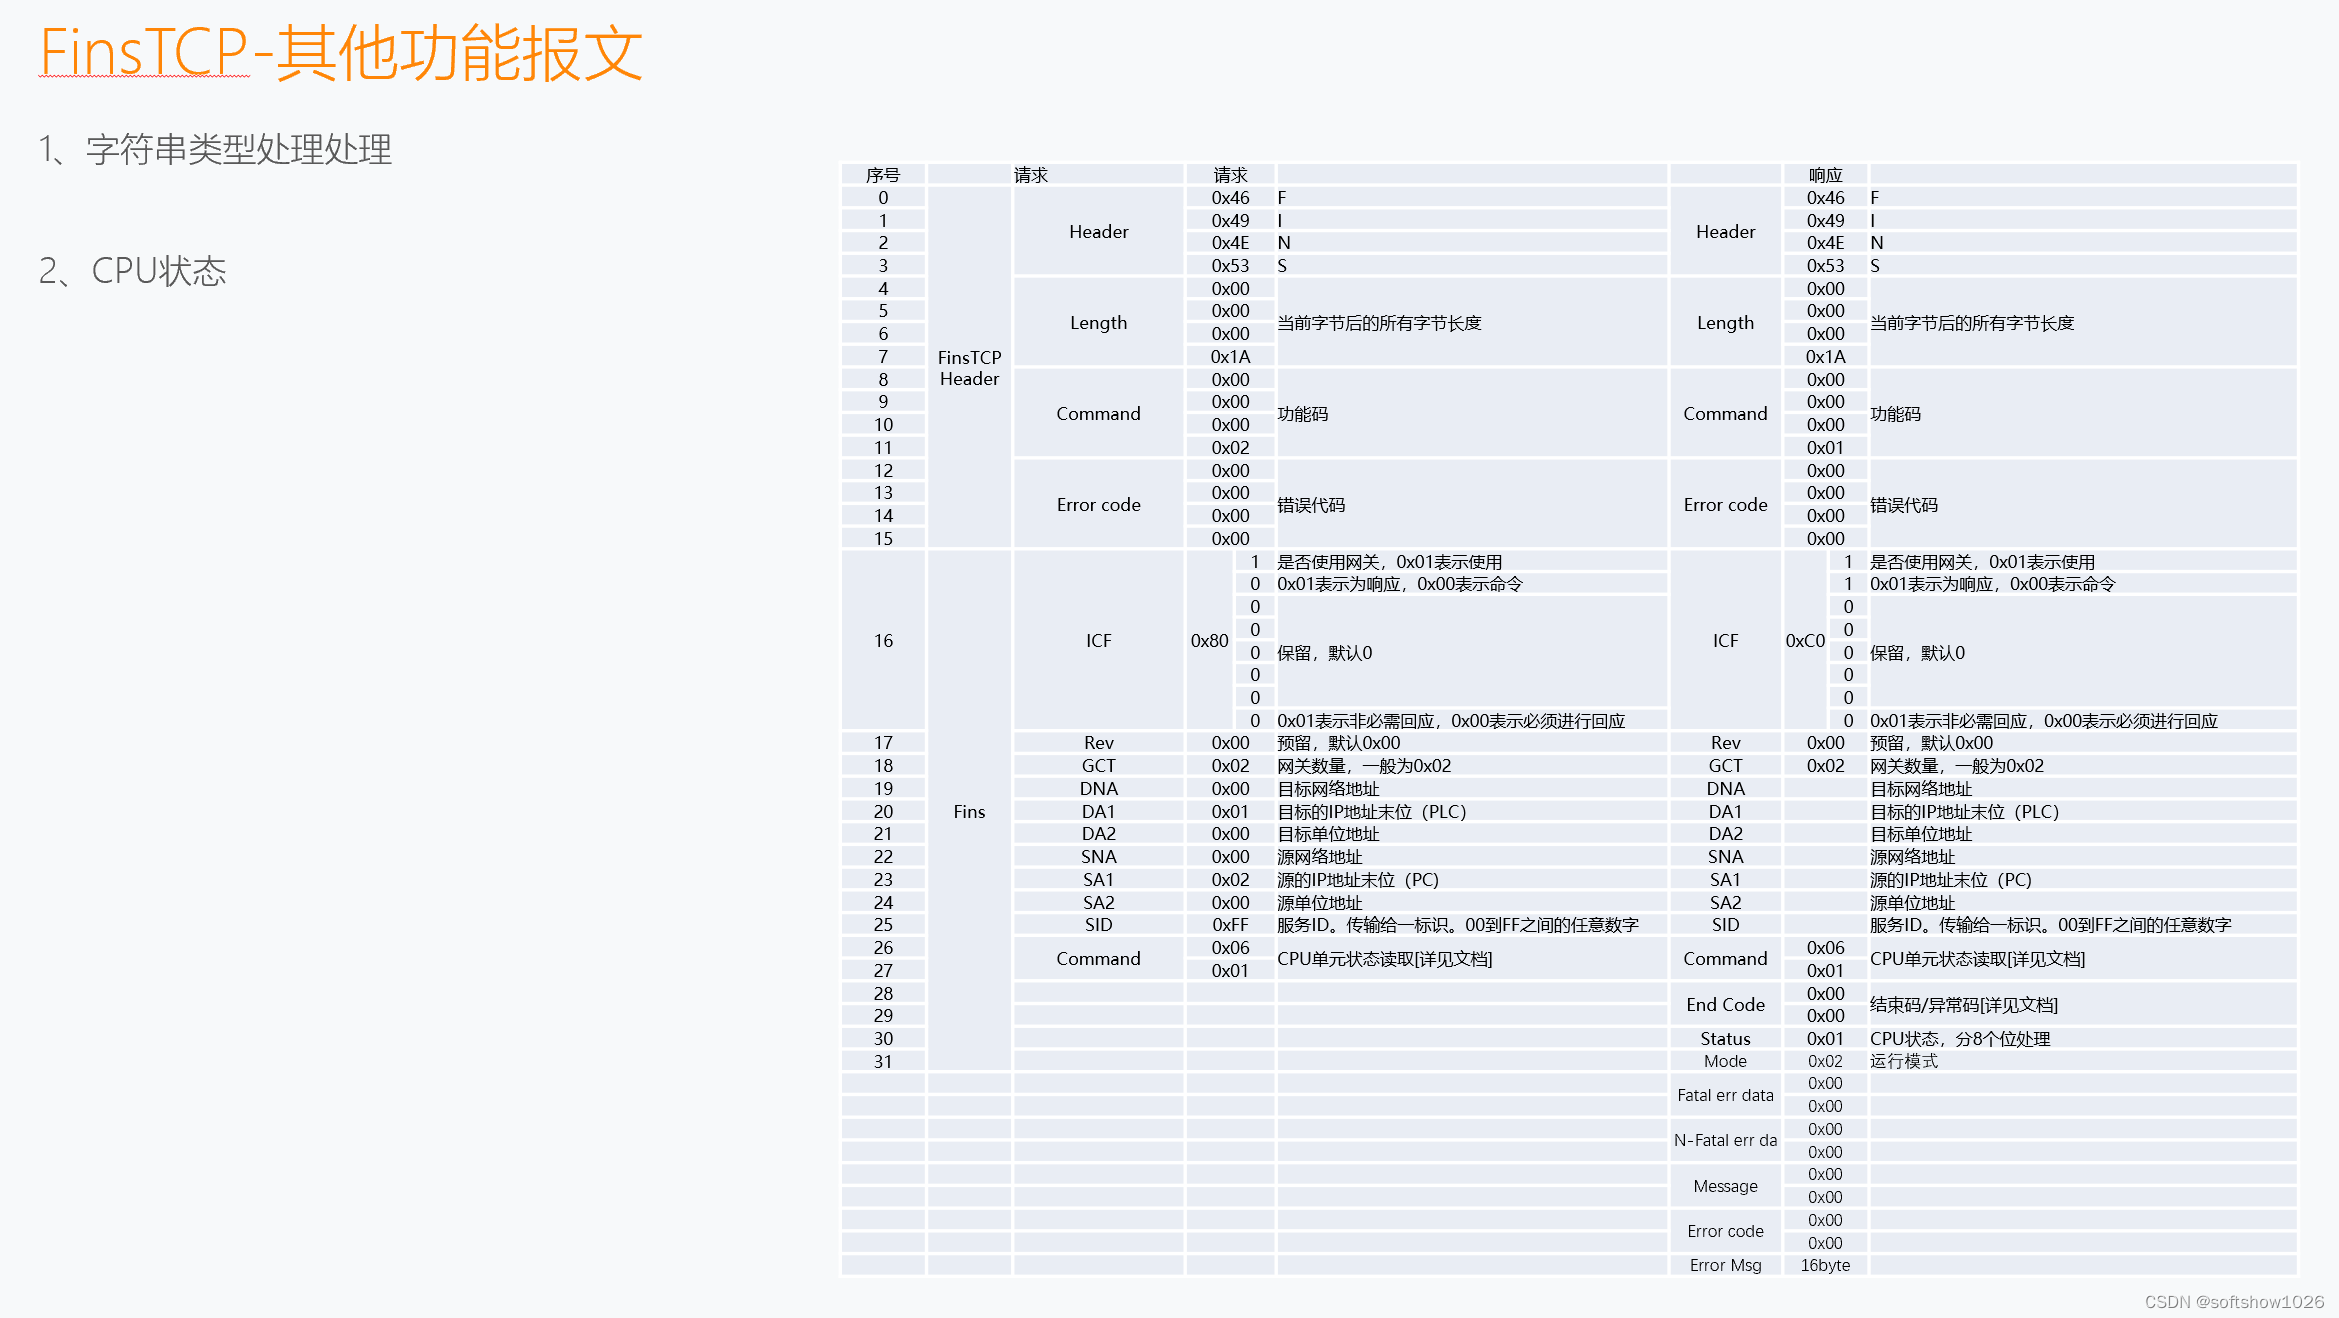Click the description "运行模式"
The image size is (2339, 1318).
click(1904, 1061)
